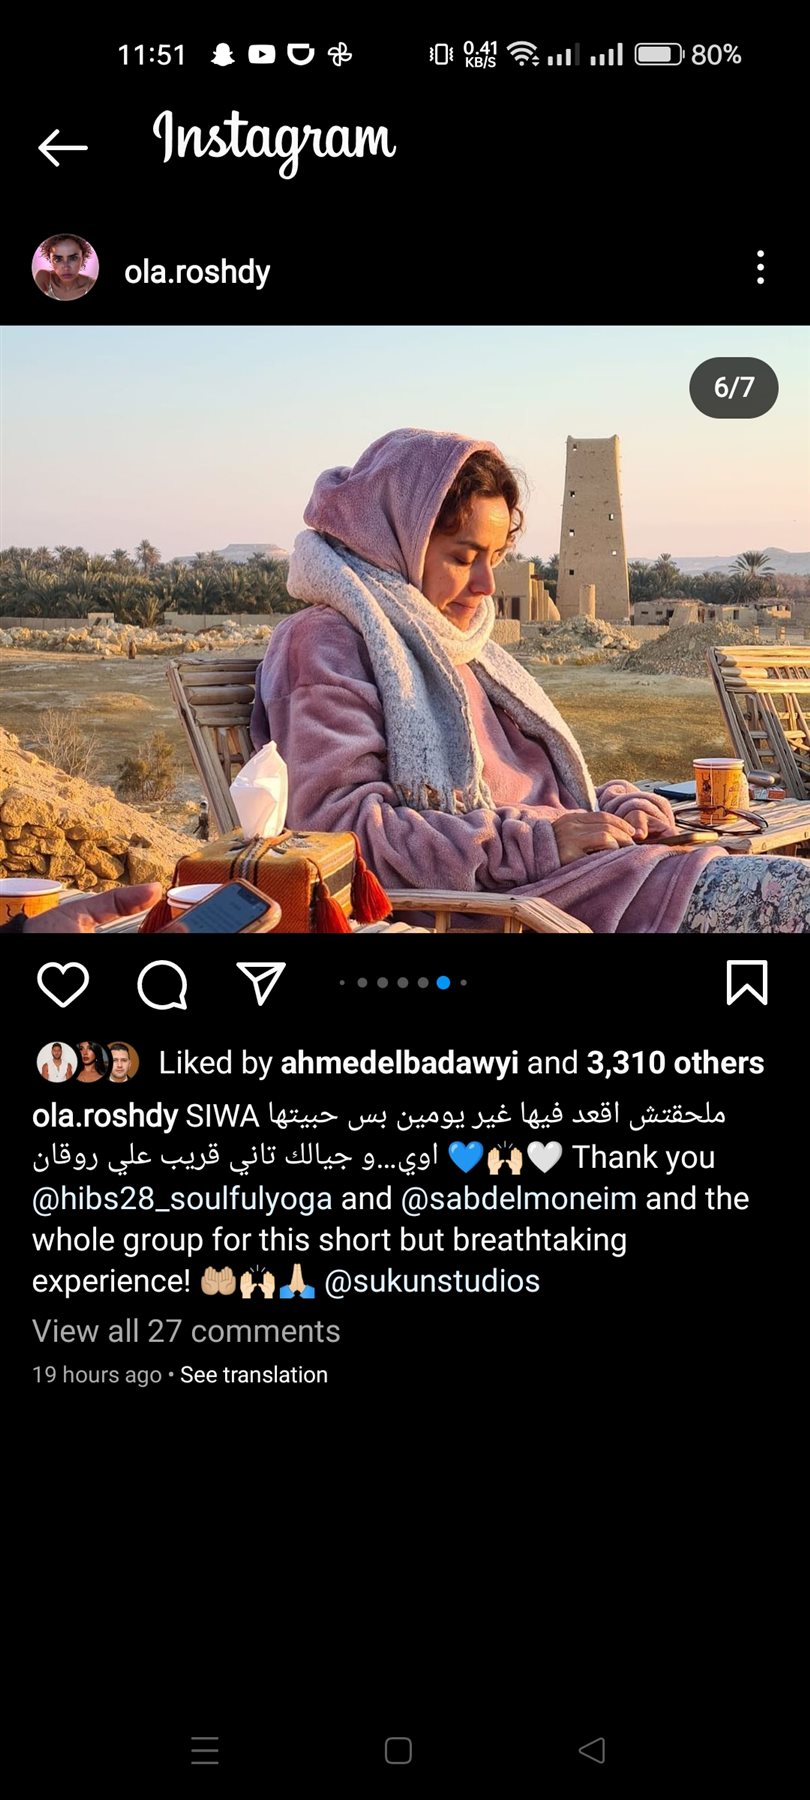Viewport: 810px width, 1800px height.
Task: Tap the liker avatars cluster
Action: [88, 1062]
